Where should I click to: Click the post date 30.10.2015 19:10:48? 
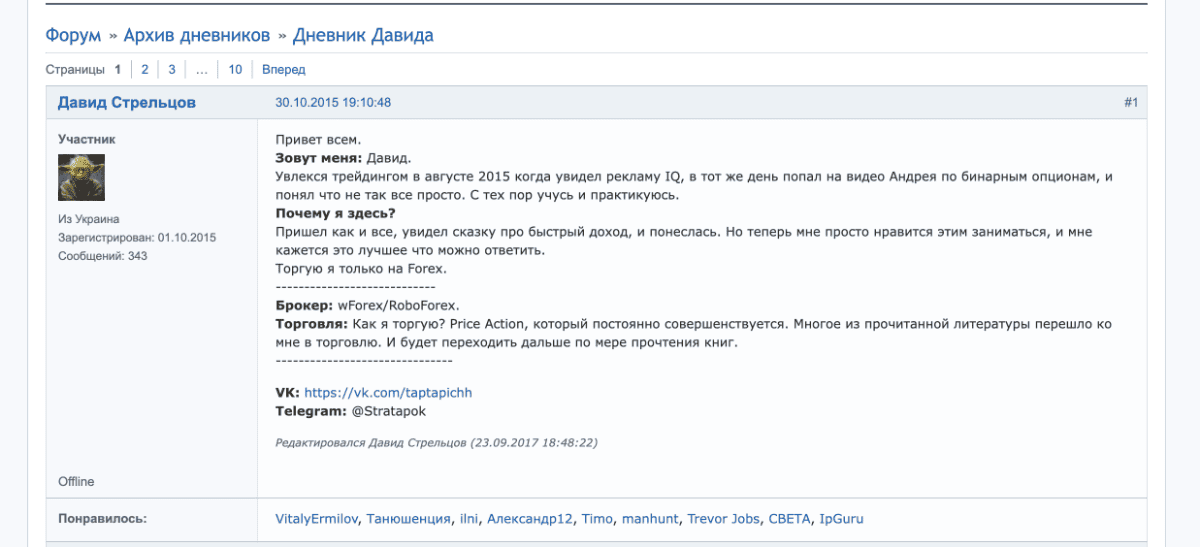333,103
